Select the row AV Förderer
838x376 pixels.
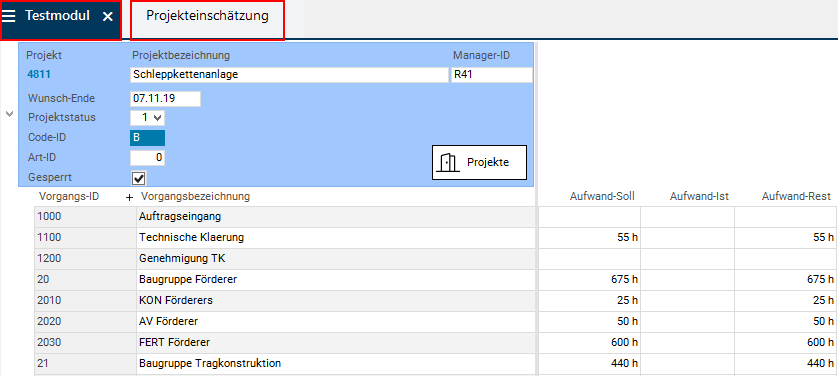(336, 322)
